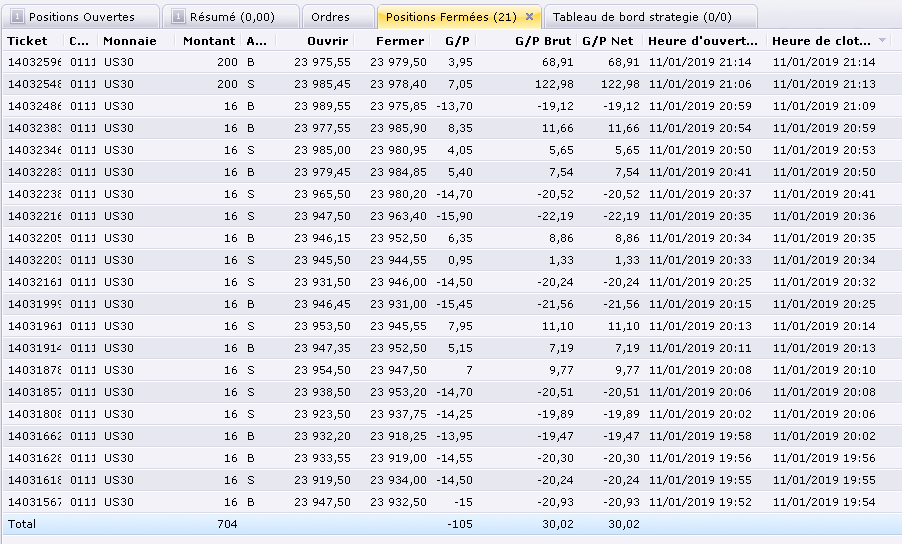Viewport: 902px width, 544px height.
Task: Click the icon on the Résumé tab
Action: (x=177, y=17)
